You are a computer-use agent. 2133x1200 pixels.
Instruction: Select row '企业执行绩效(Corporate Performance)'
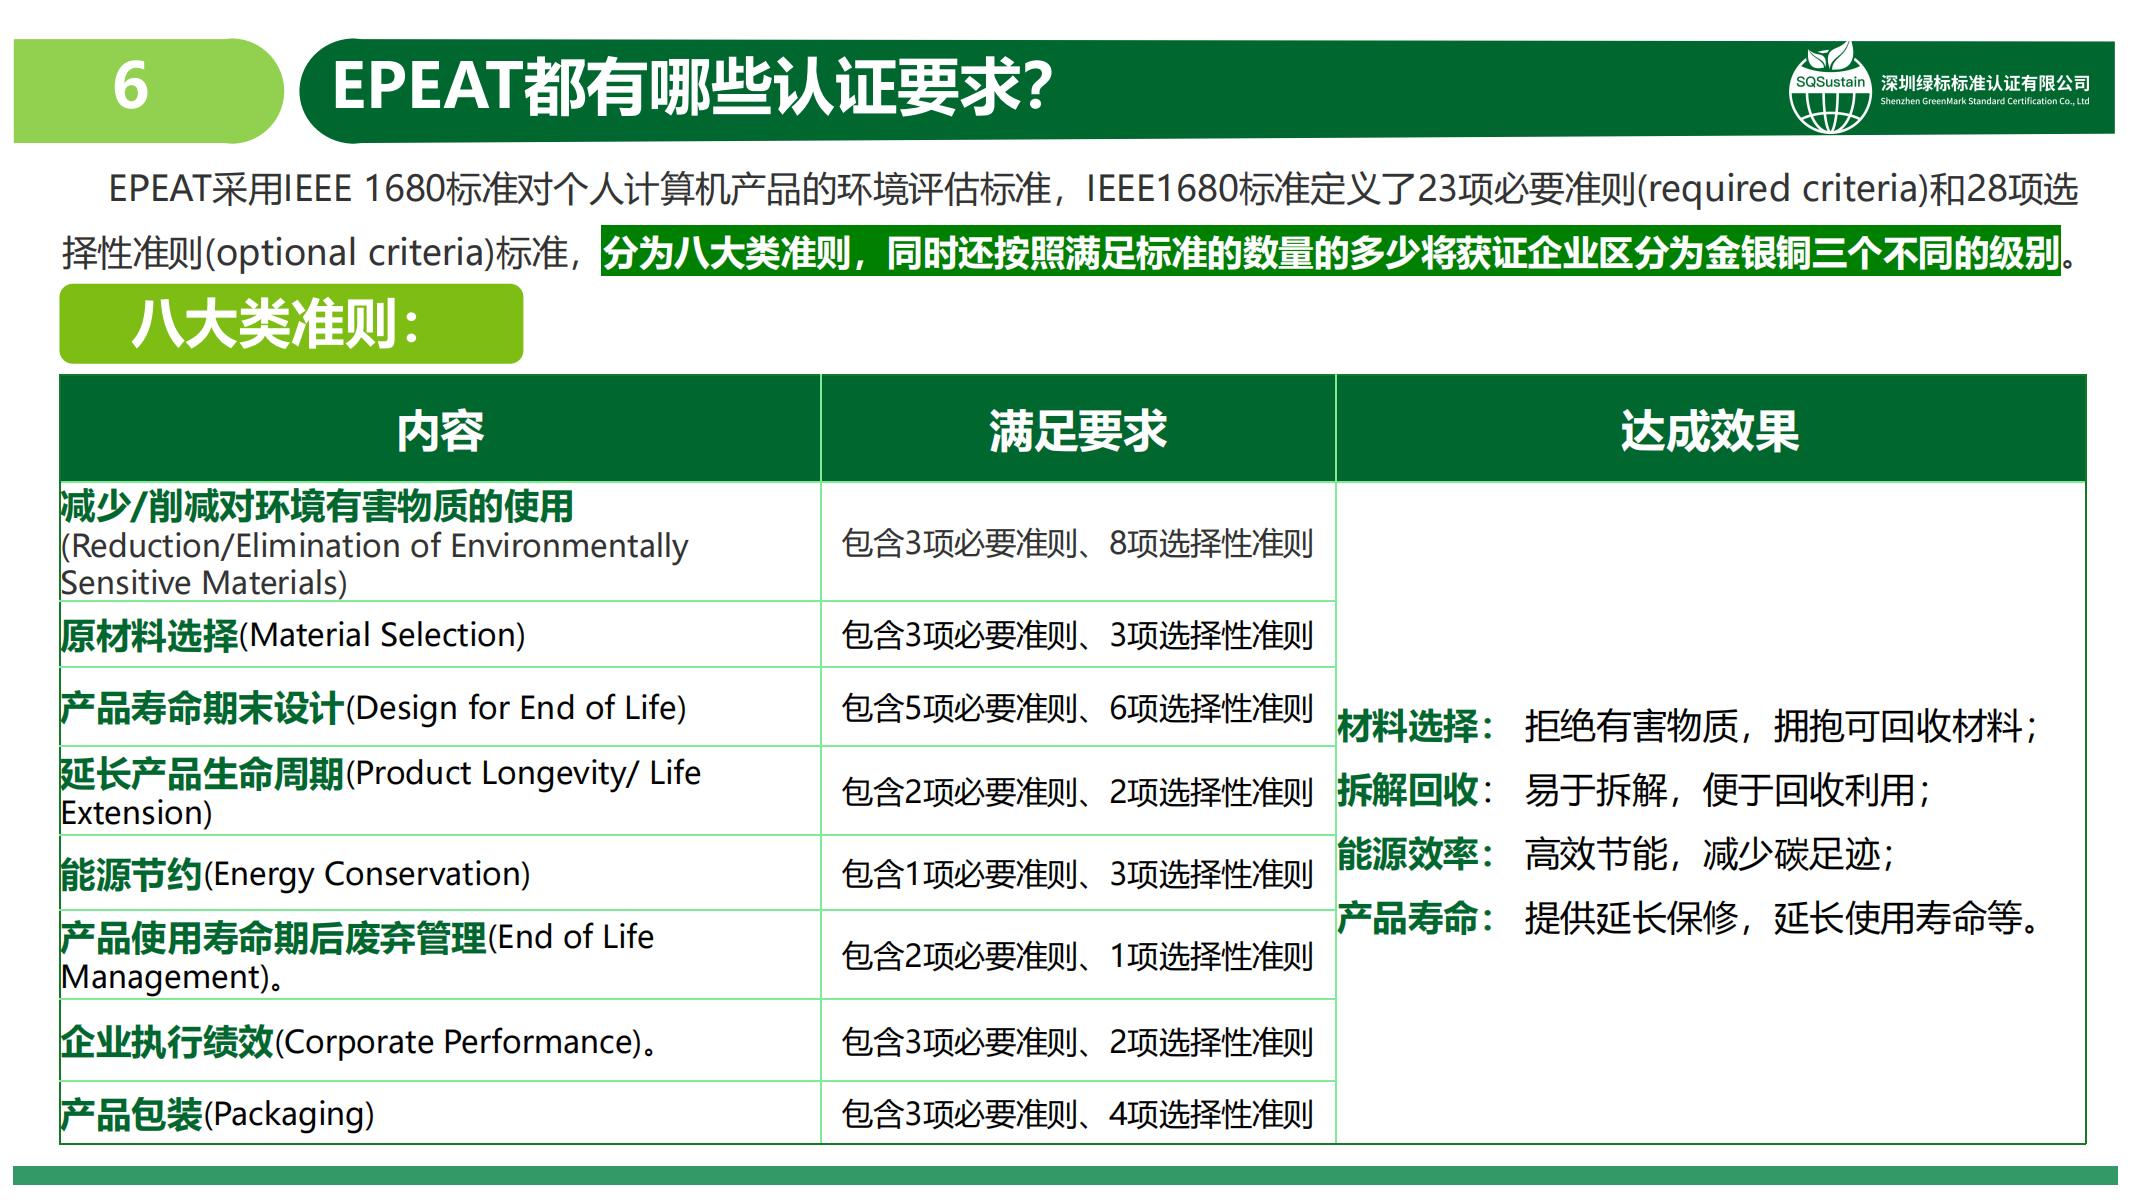pyautogui.click(x=440, y=1041)
